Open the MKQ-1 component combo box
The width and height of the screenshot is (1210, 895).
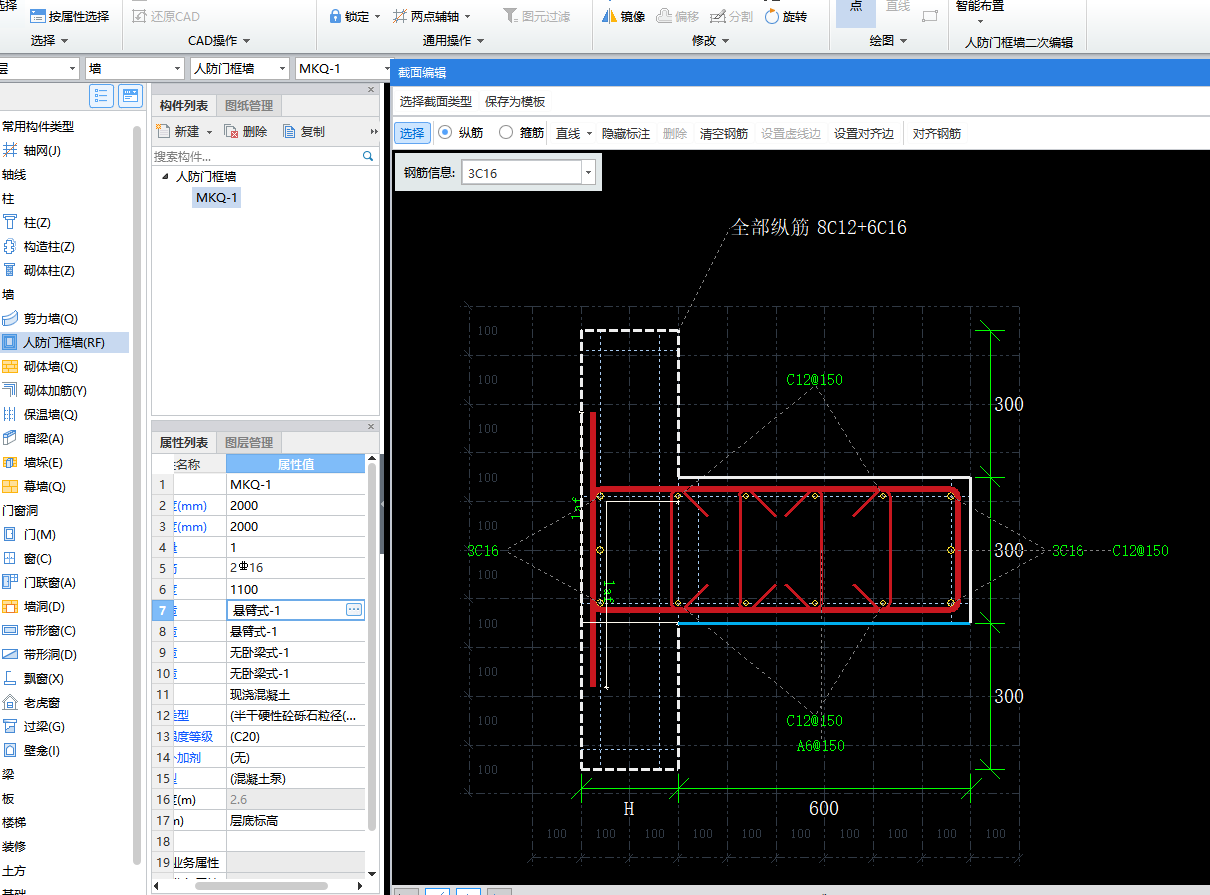tap(343, 68)
